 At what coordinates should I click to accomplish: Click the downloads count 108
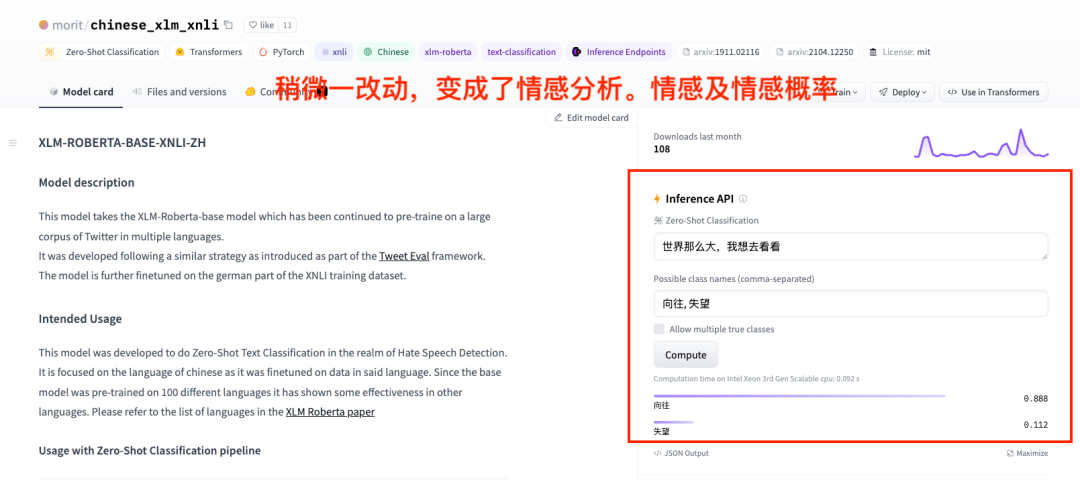pyautogui.click(x=661, y=149)
